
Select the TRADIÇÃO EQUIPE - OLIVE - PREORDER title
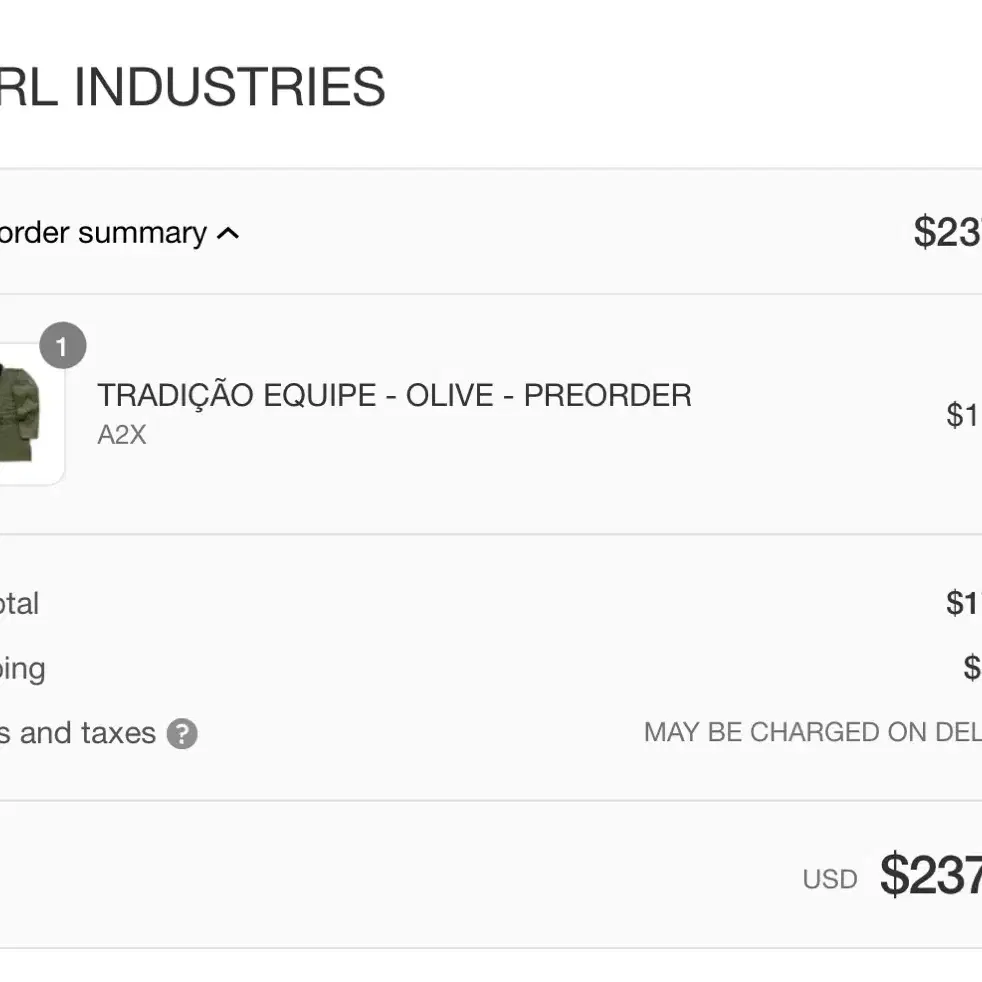394,395
